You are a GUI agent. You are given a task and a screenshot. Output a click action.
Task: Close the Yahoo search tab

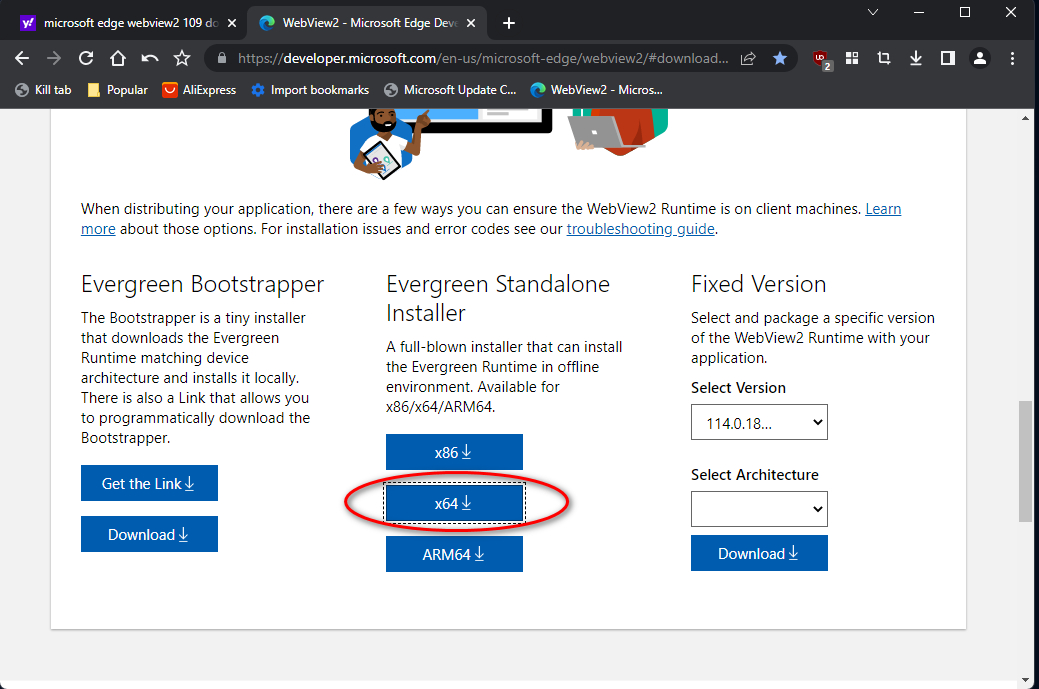(x=232, y=23)
